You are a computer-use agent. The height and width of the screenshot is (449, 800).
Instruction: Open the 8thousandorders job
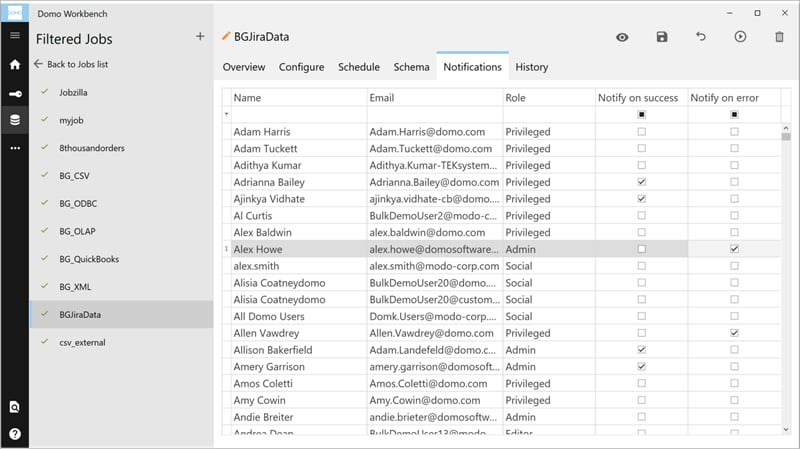[121, 148]
